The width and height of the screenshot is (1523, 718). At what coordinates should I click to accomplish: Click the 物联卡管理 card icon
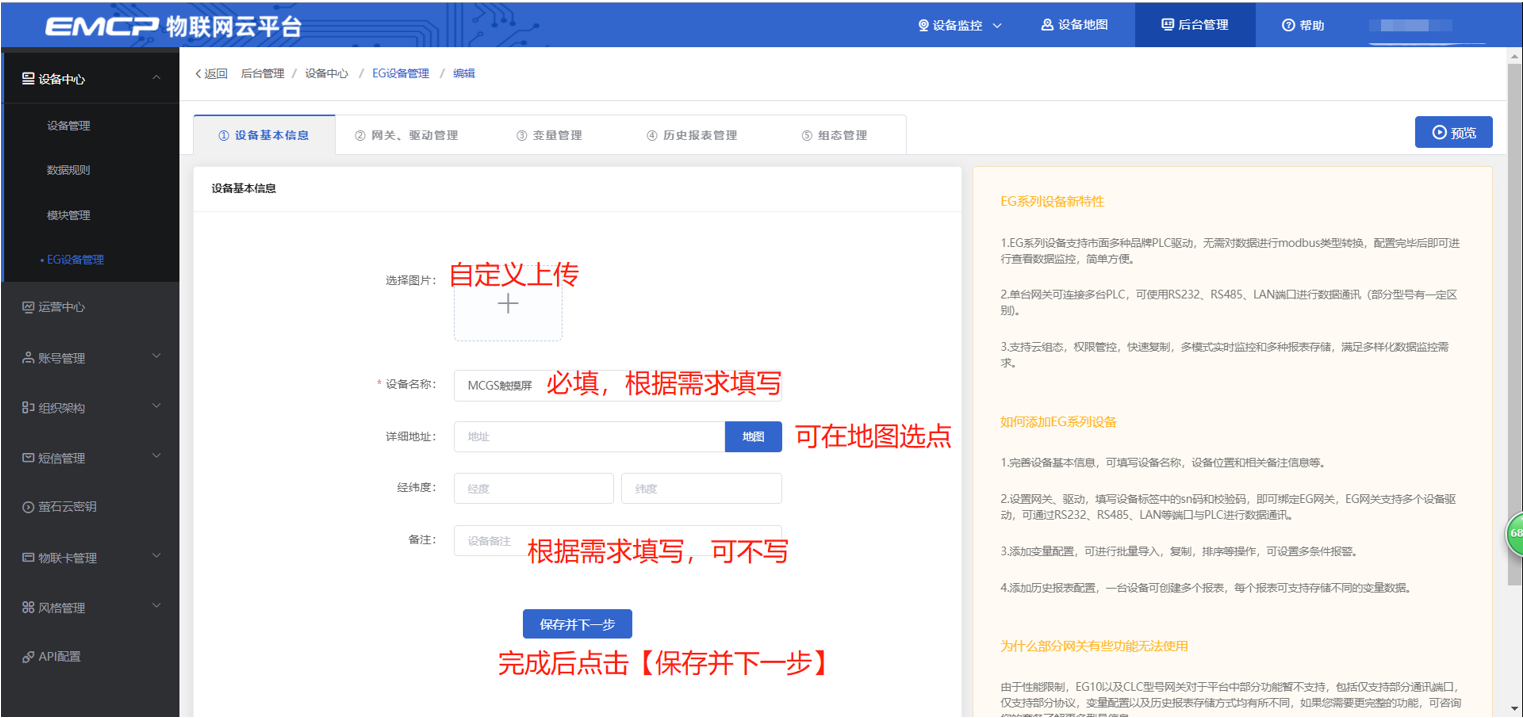point(28,558)
